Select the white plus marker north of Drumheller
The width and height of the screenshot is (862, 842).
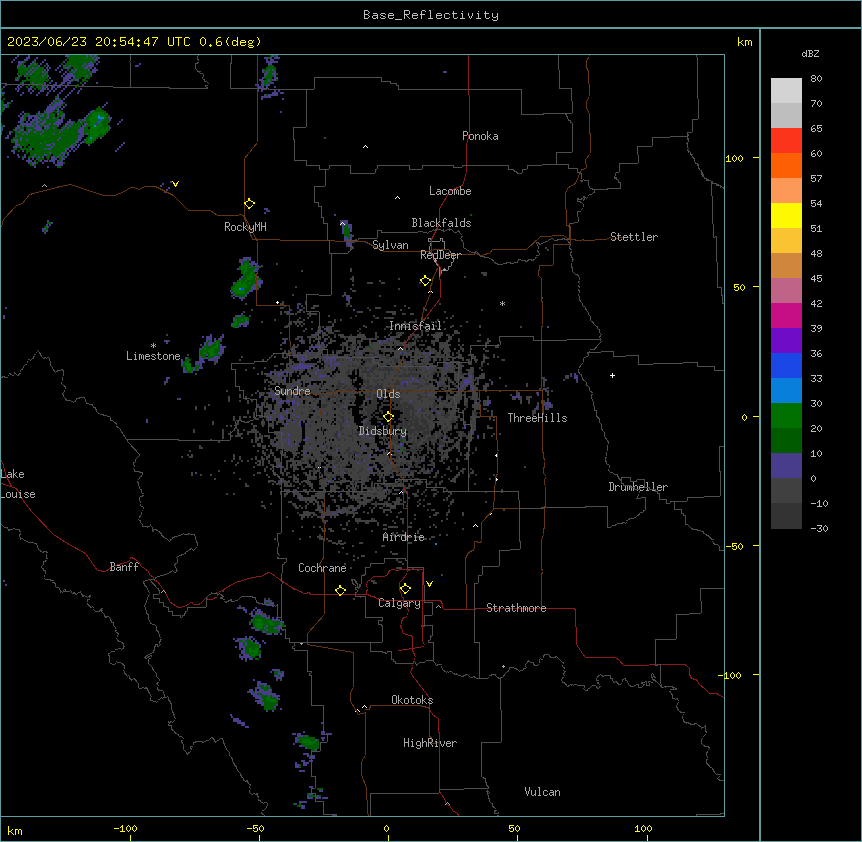coord(612,375)
